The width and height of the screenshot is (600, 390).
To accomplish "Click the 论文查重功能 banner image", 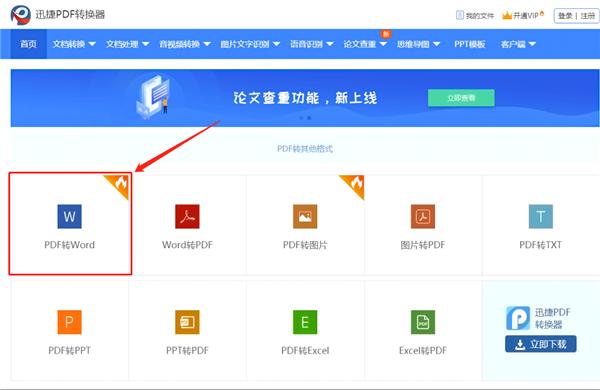I will (305, 98).
